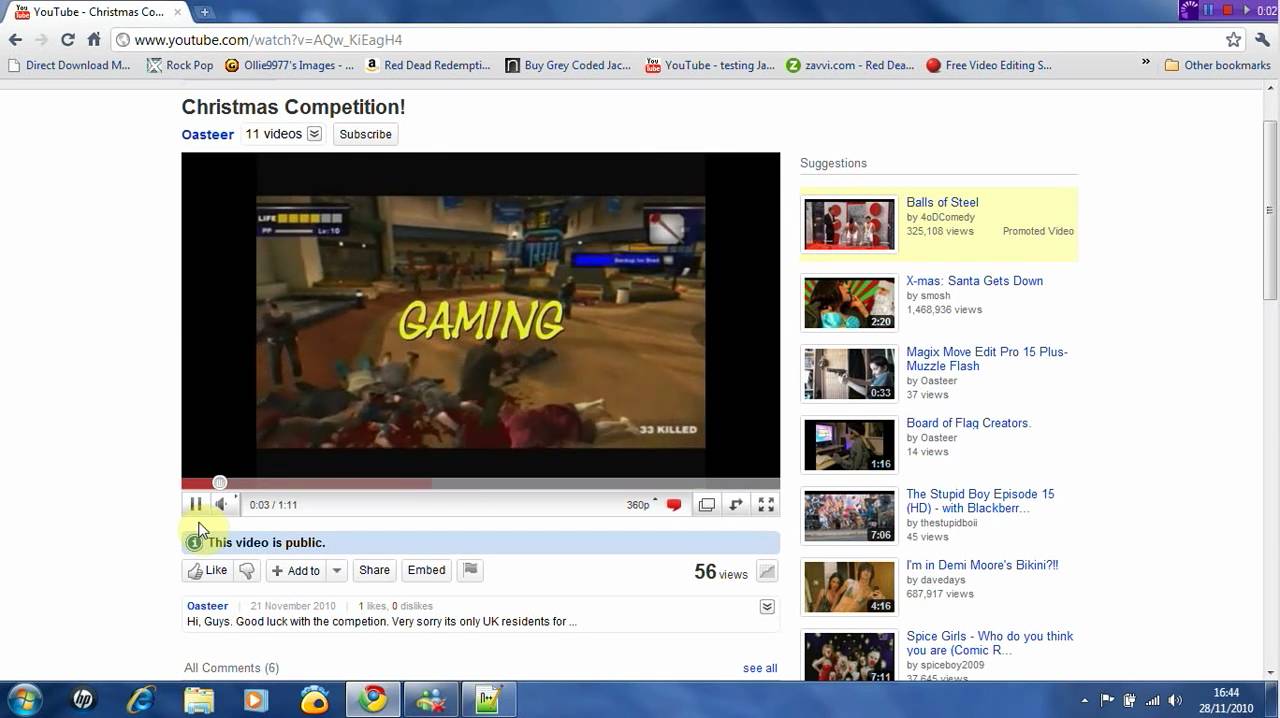The image size is (1280, 718).
Task: Open the Oasteer channel link by the title
Action: click(208, 134)
